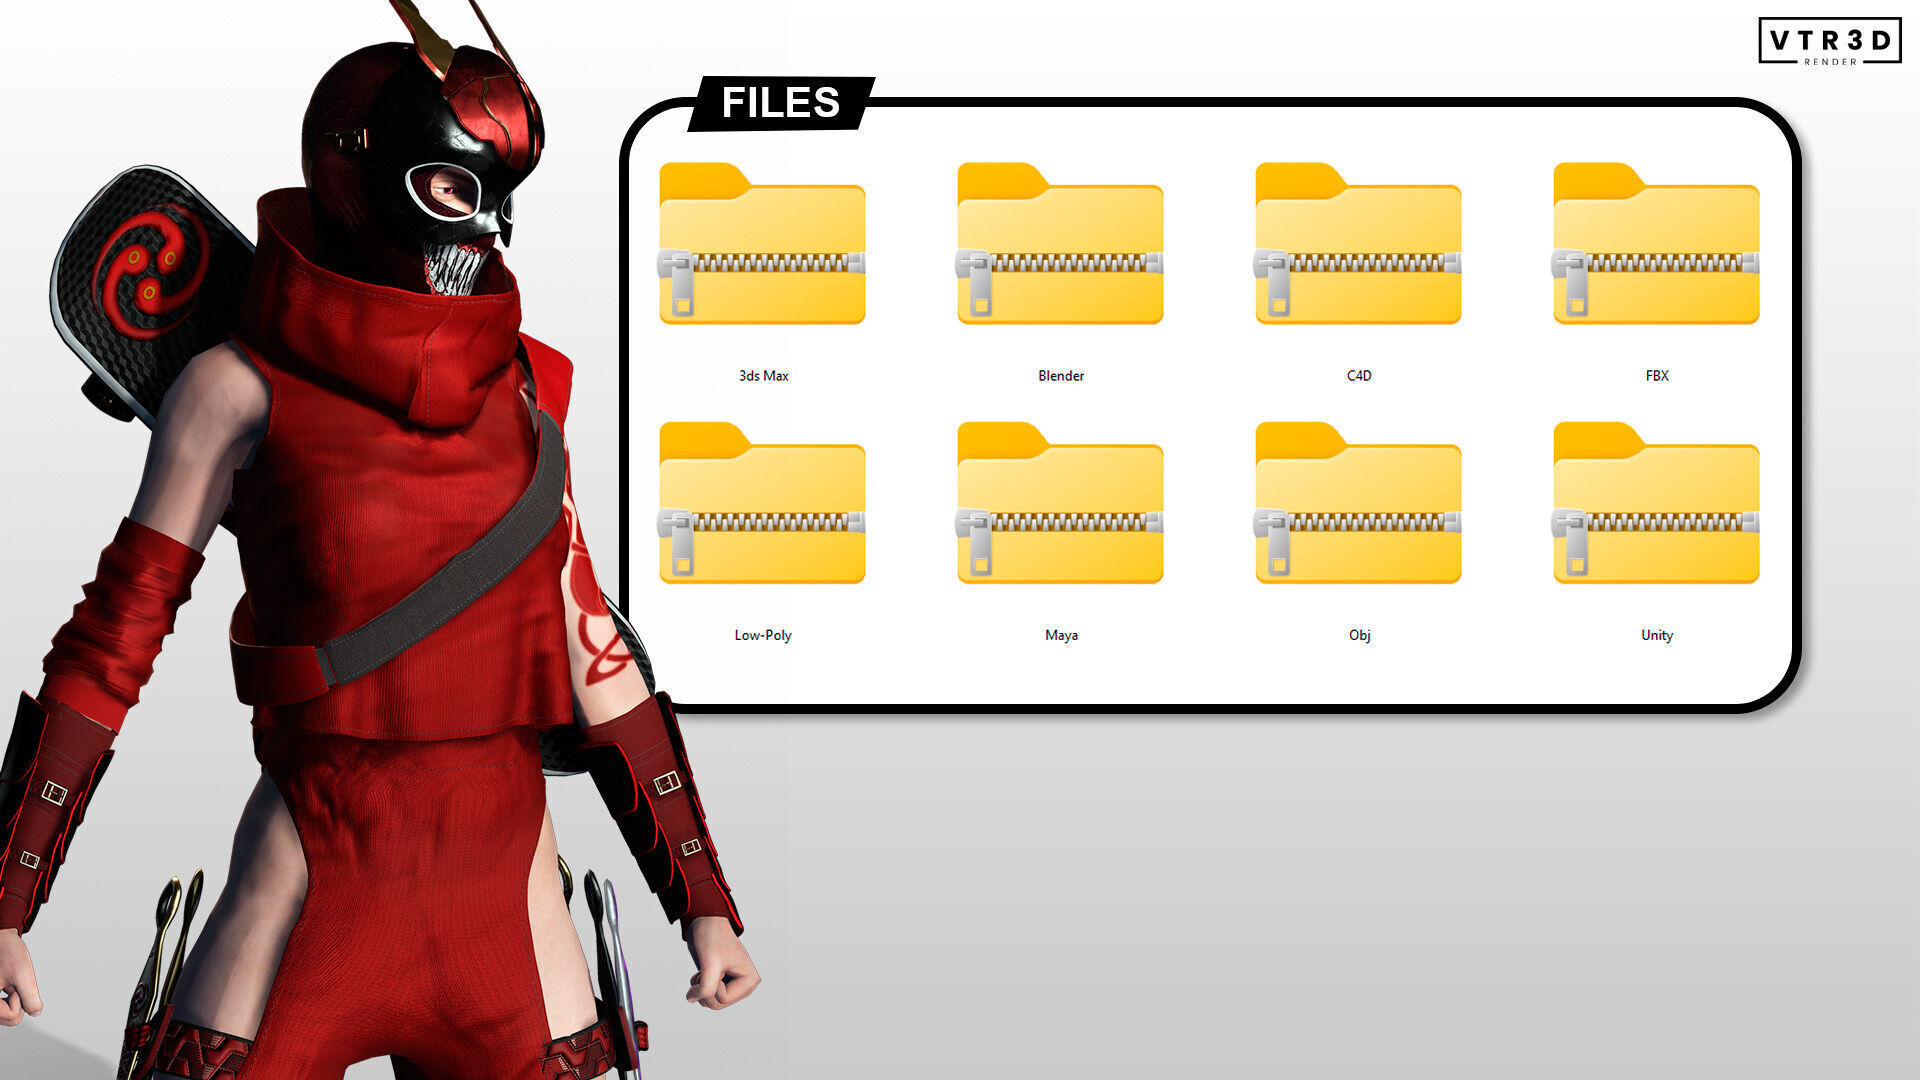Select the '3ds Max' file name label
The image size is (1920, 1080).
[x=763, y=376]
